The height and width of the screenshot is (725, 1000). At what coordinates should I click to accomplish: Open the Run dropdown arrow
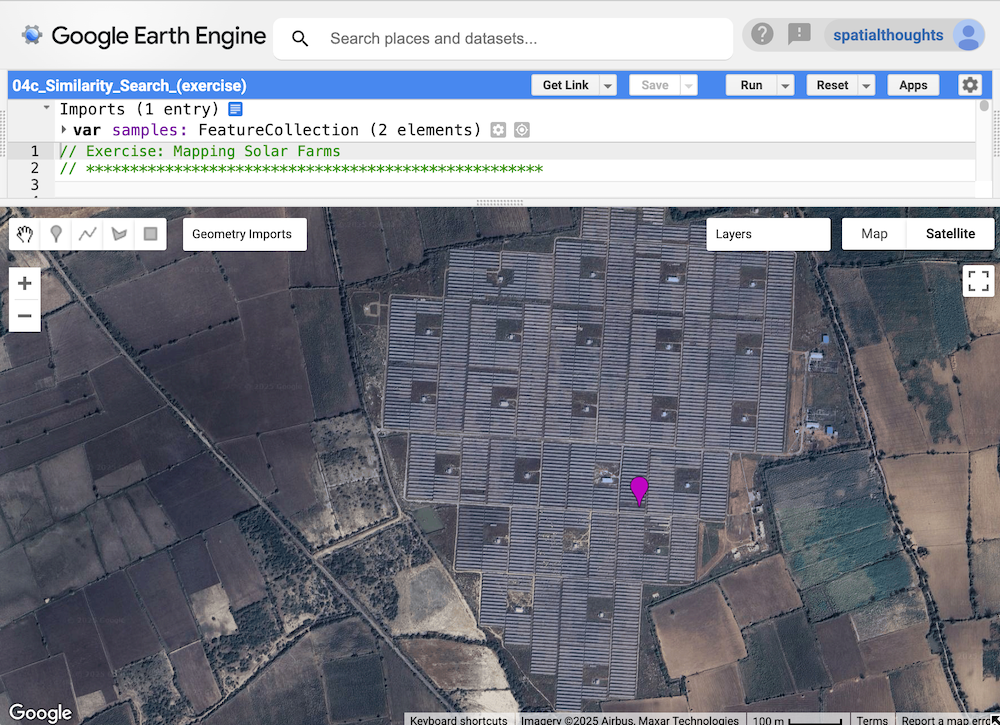coord(786,86)
